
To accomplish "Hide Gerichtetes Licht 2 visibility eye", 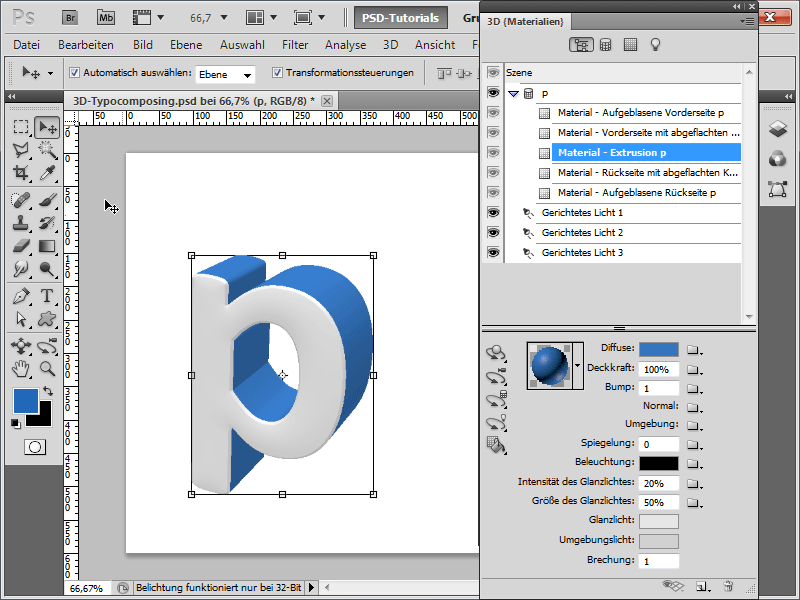I will coord(492,232).
